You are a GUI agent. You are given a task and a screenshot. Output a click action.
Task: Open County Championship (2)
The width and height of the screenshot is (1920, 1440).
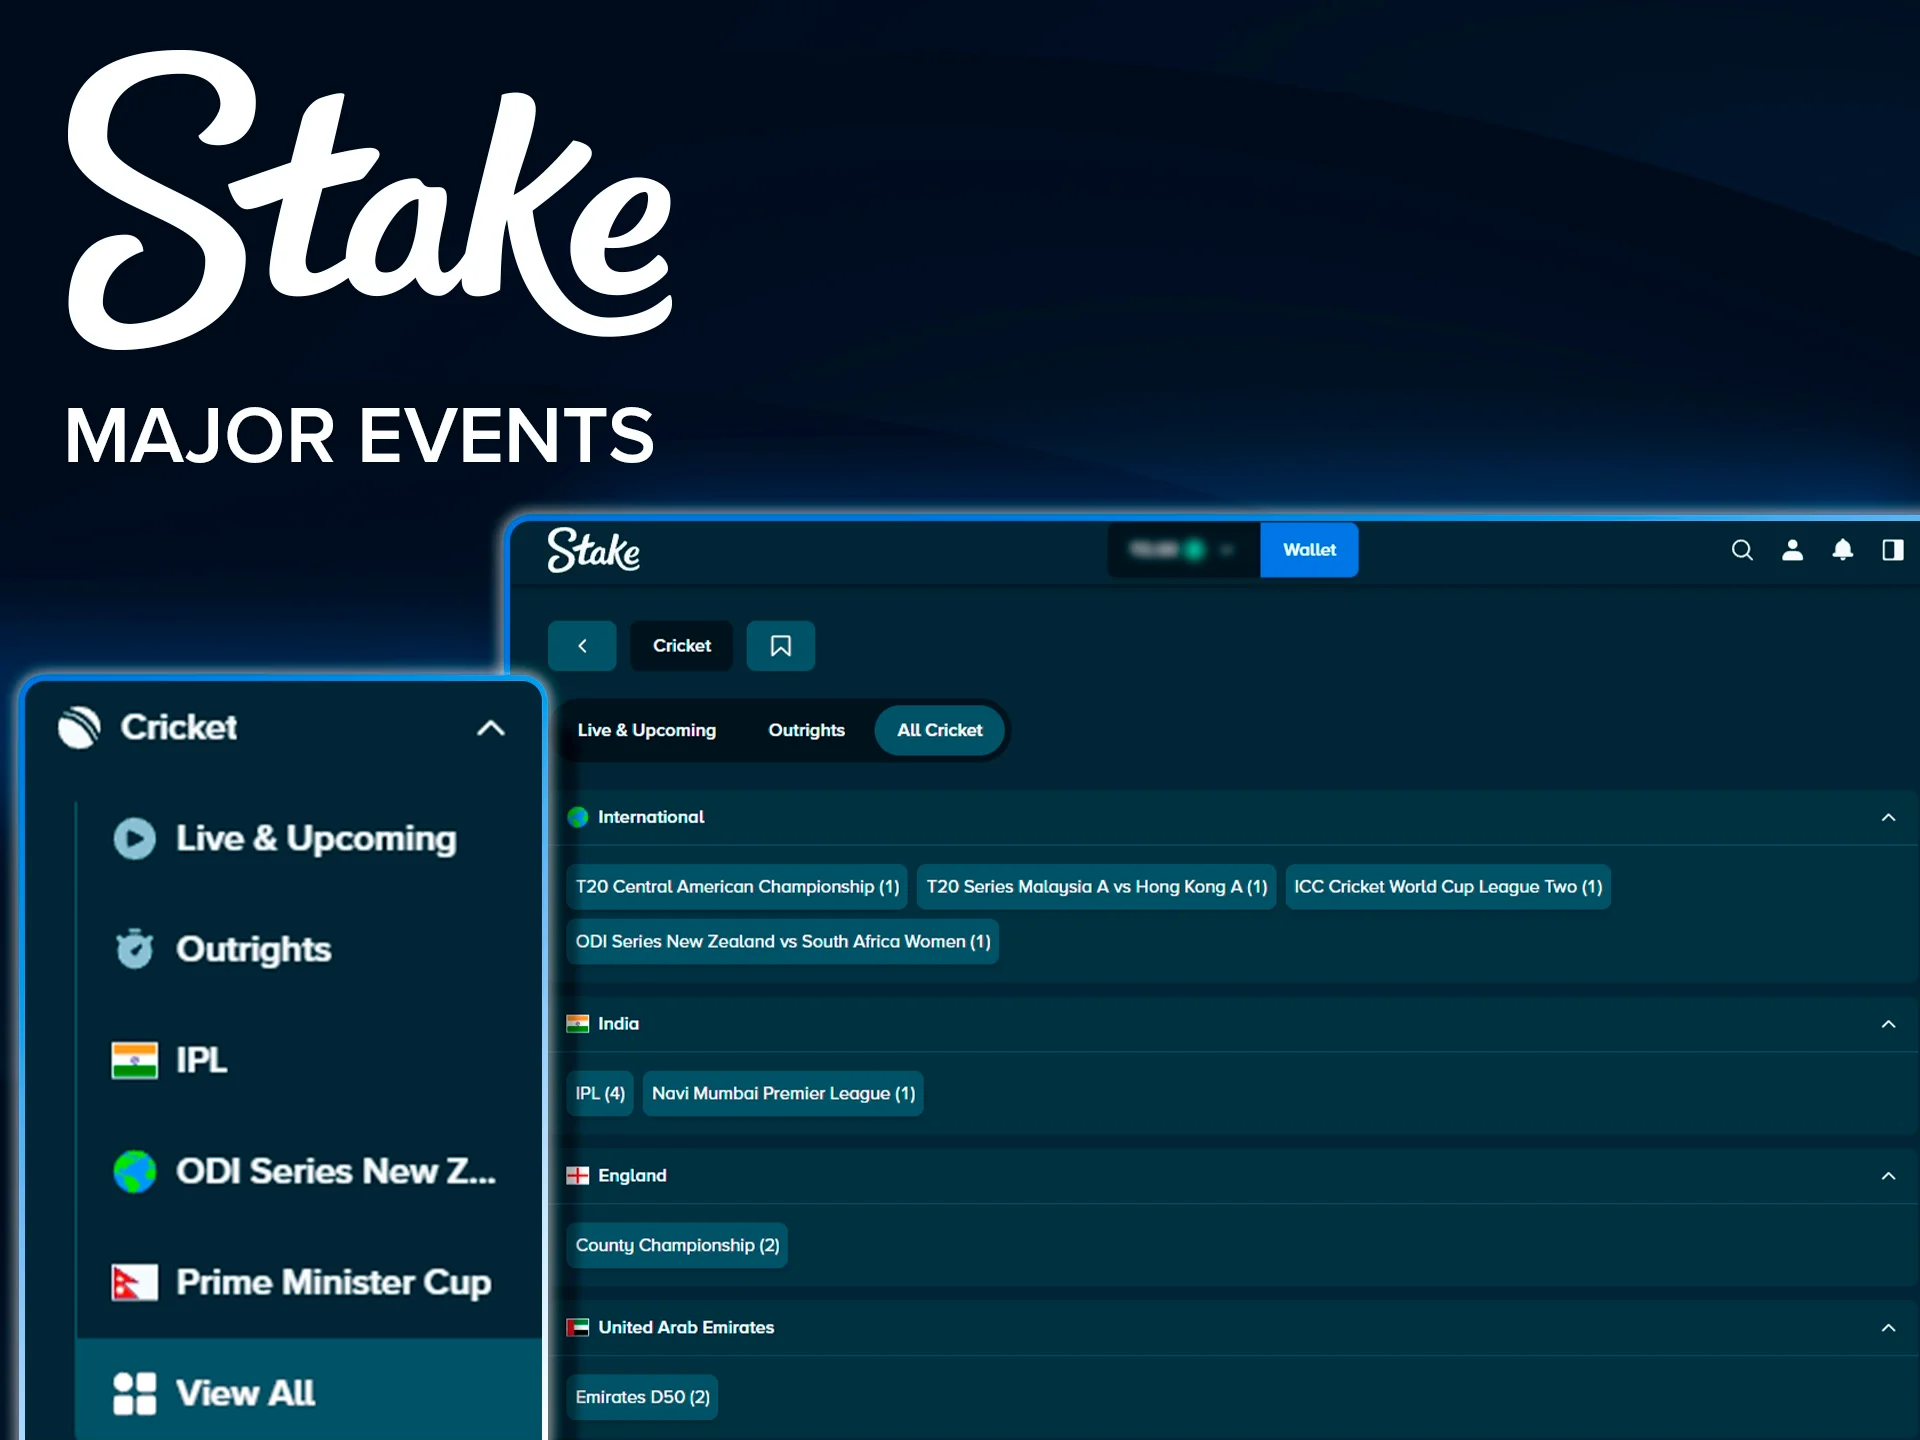pos(677,1246)
